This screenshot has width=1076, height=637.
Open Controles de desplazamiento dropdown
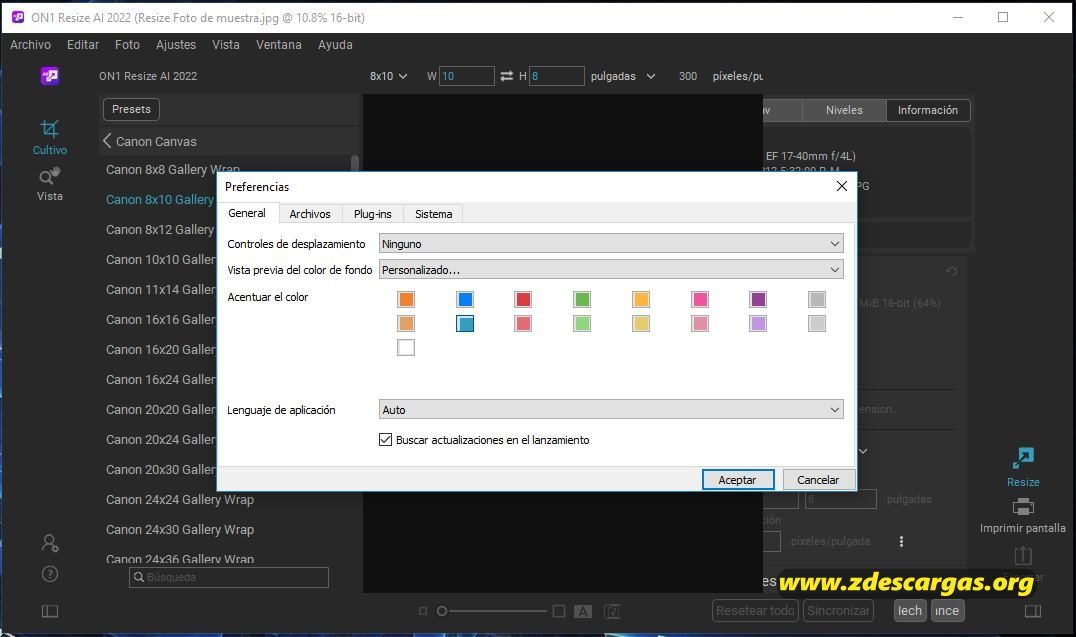[611, 244]
